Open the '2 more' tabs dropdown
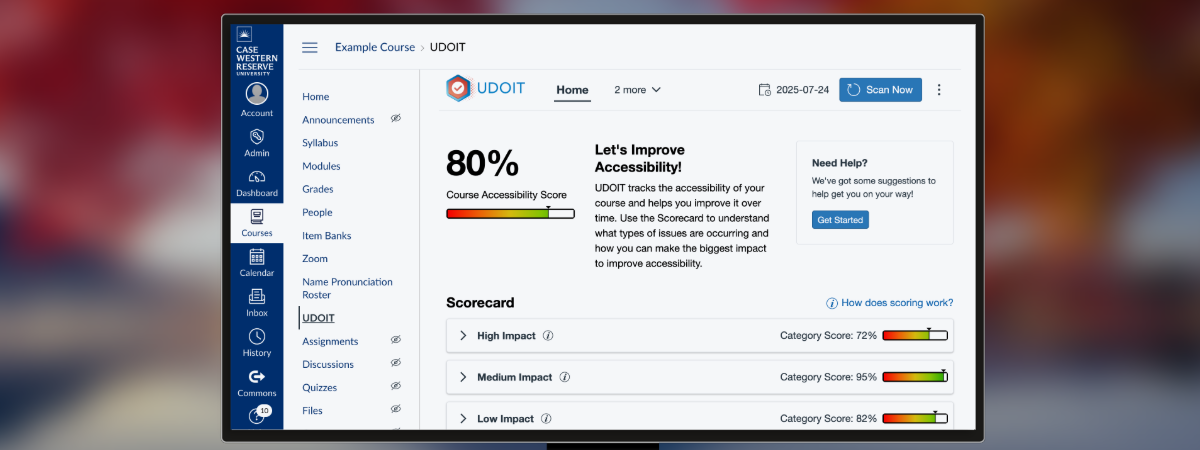 [x=637, y=90]
